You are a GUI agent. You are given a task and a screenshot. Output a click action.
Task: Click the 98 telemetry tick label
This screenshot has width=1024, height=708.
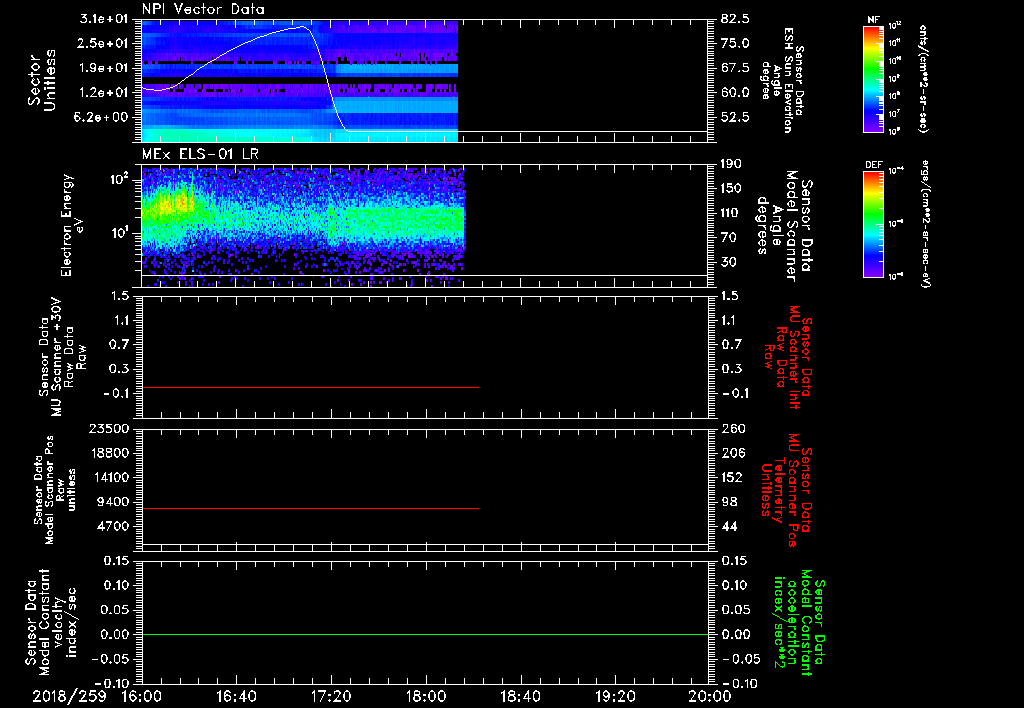pos(729,502)
